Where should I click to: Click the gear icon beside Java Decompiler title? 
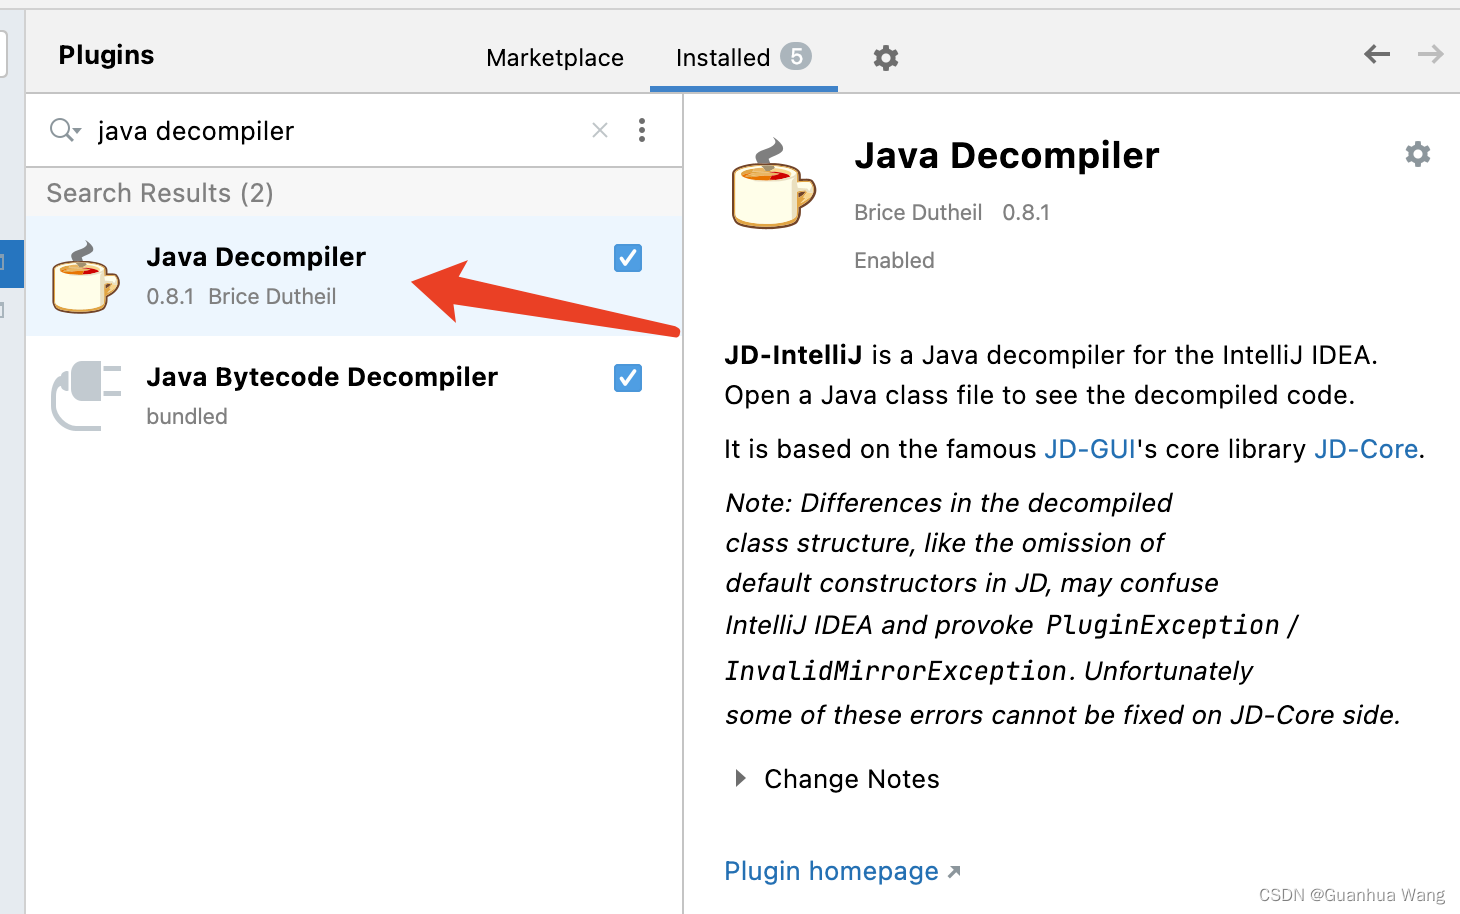(1418, 154)
